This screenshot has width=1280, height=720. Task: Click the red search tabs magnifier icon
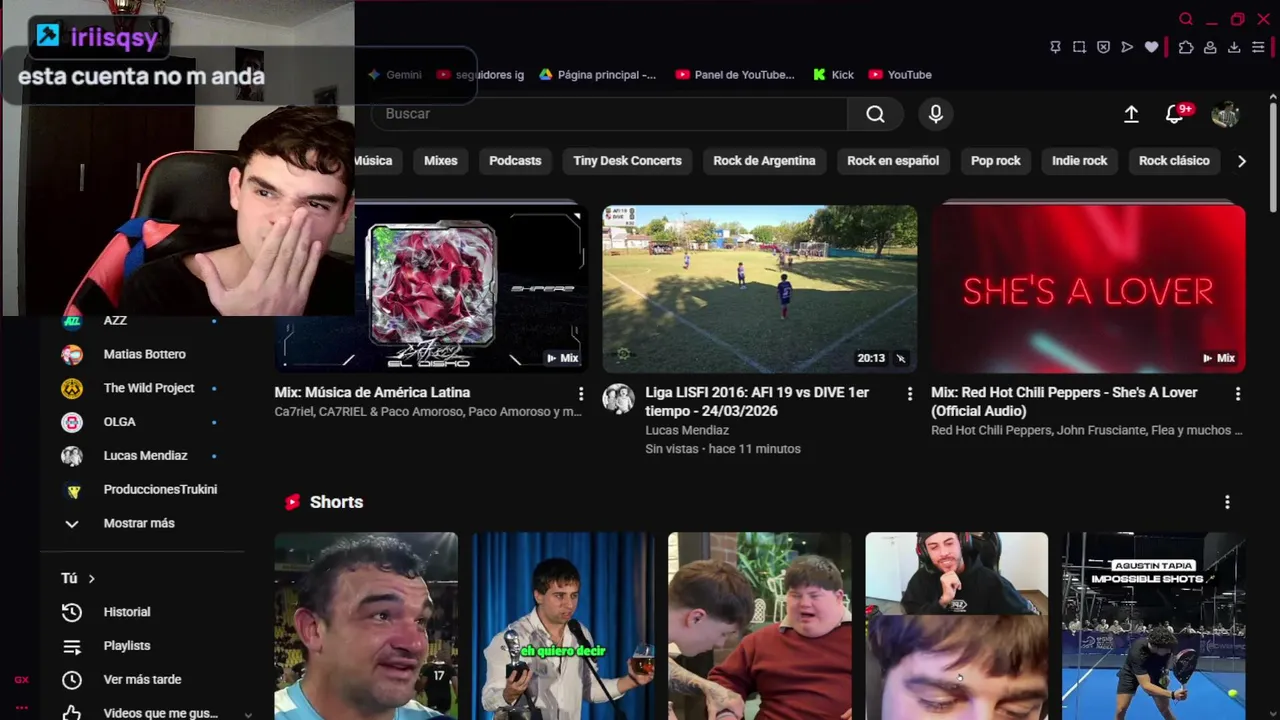tap(1186, 19)
